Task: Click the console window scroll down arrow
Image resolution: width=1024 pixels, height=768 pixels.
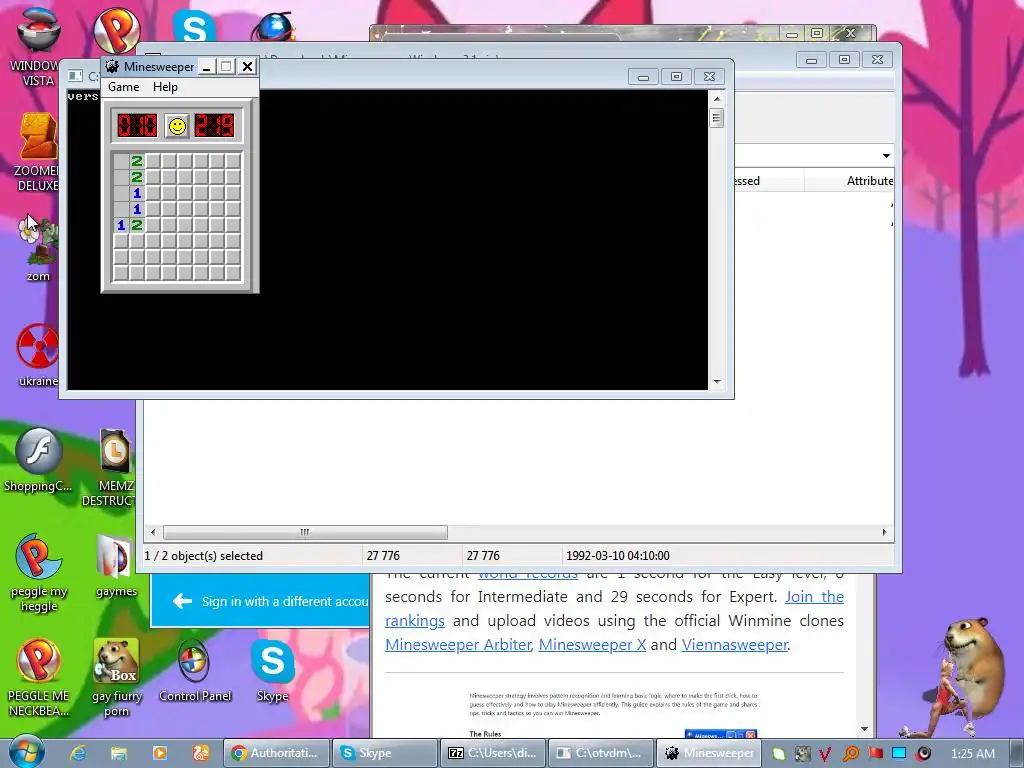Action: coord(716,381)
